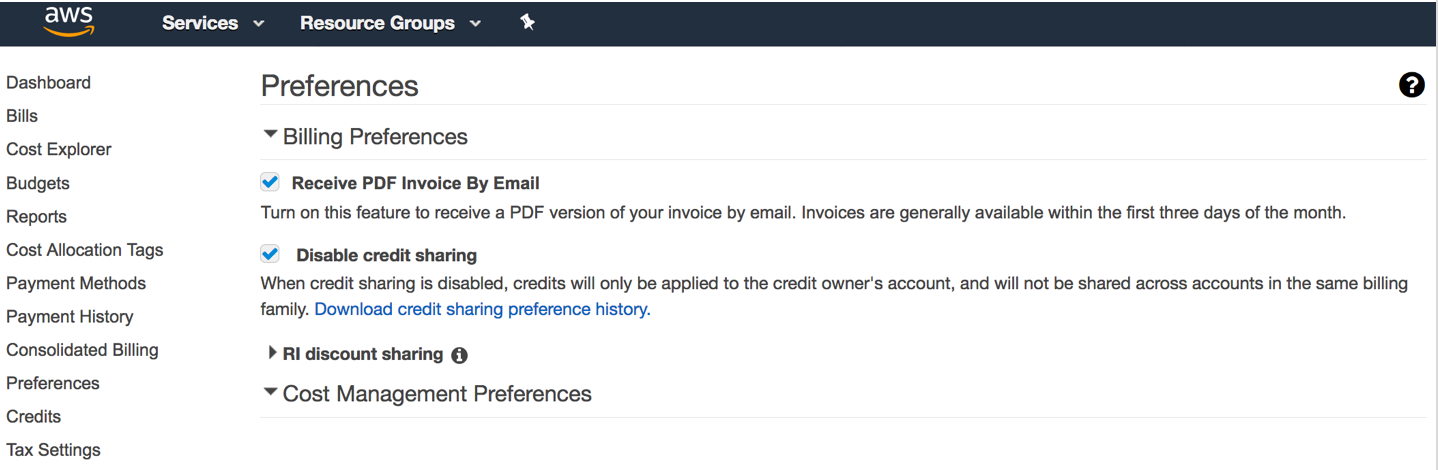Navigate to Payment Methods
The image size is (1438, 470).
pos(76,283)
